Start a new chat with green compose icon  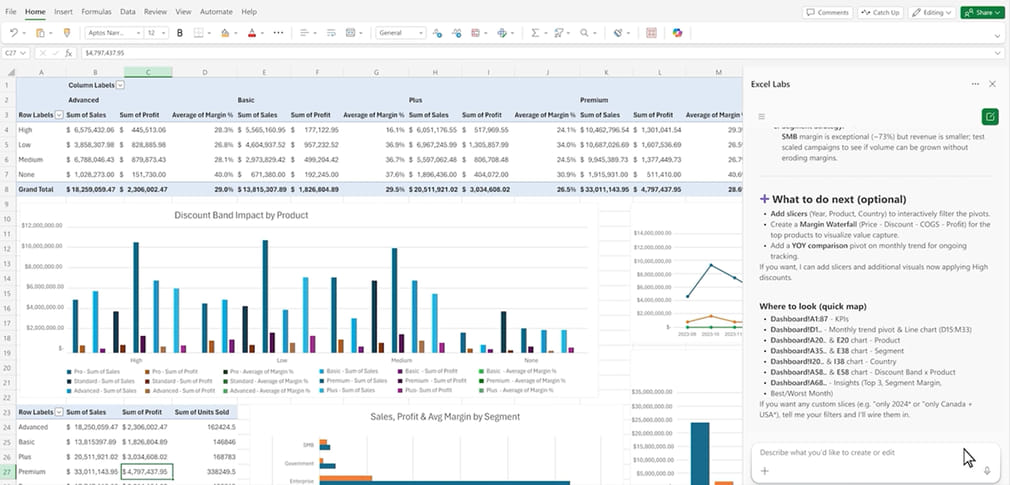(989, 116)
